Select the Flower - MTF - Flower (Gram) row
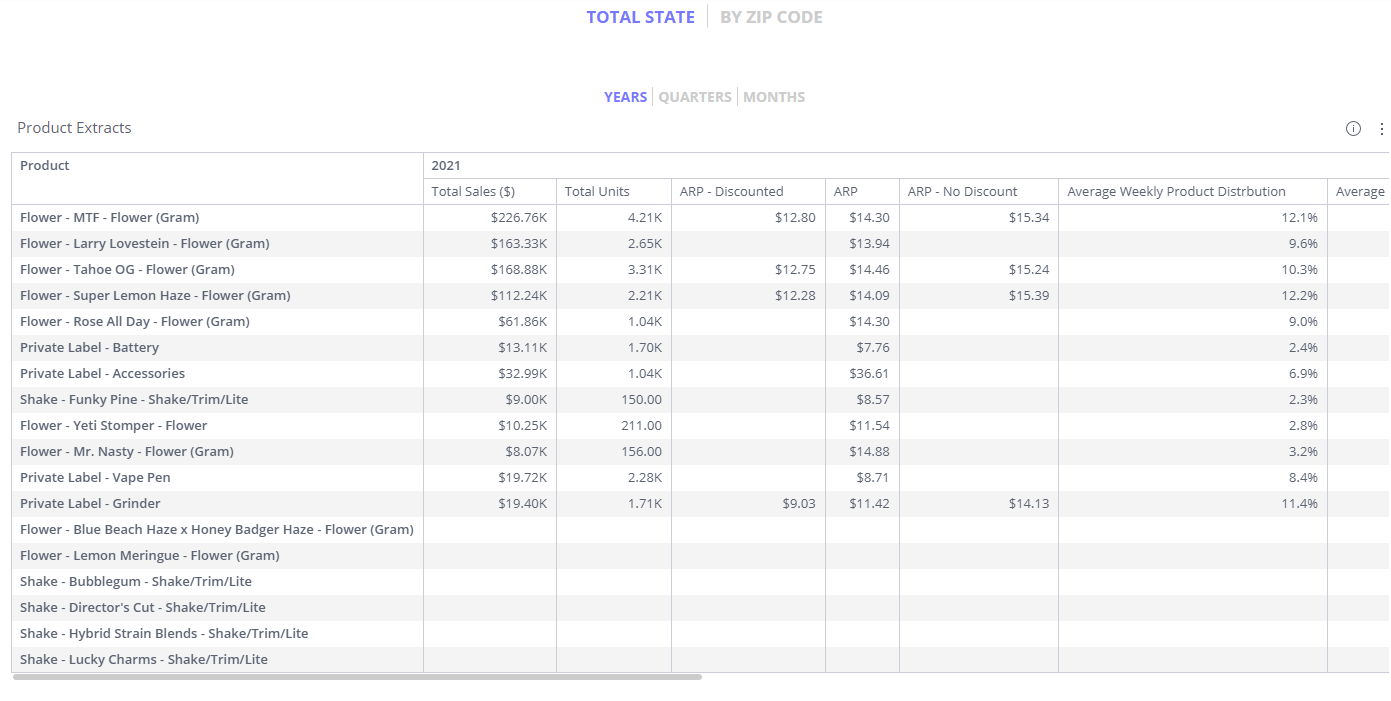 [109, 217]
